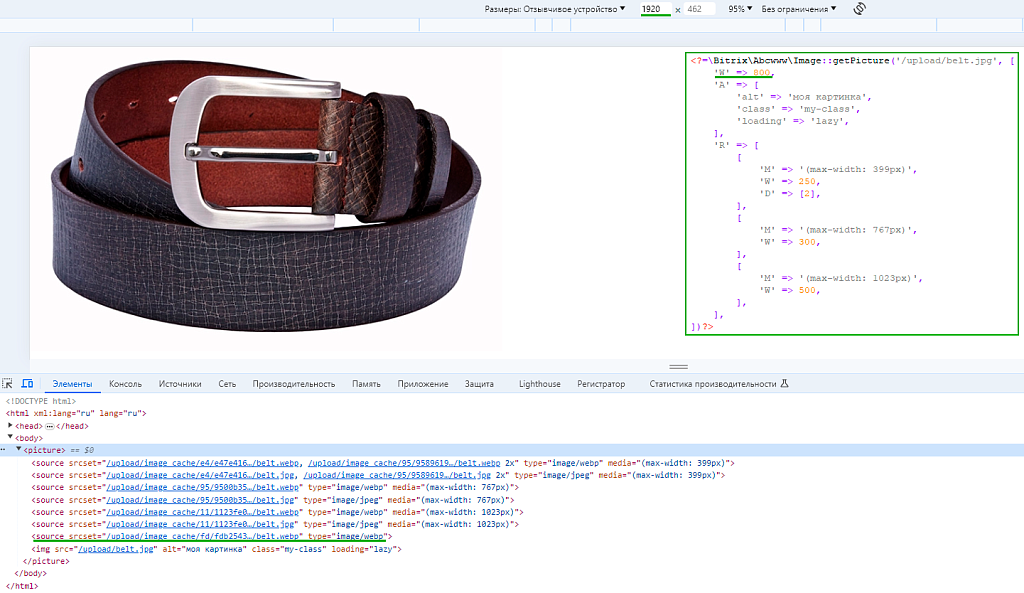
Task: Activate the inspect element picker icon
Action: click(x=8, y=384)
